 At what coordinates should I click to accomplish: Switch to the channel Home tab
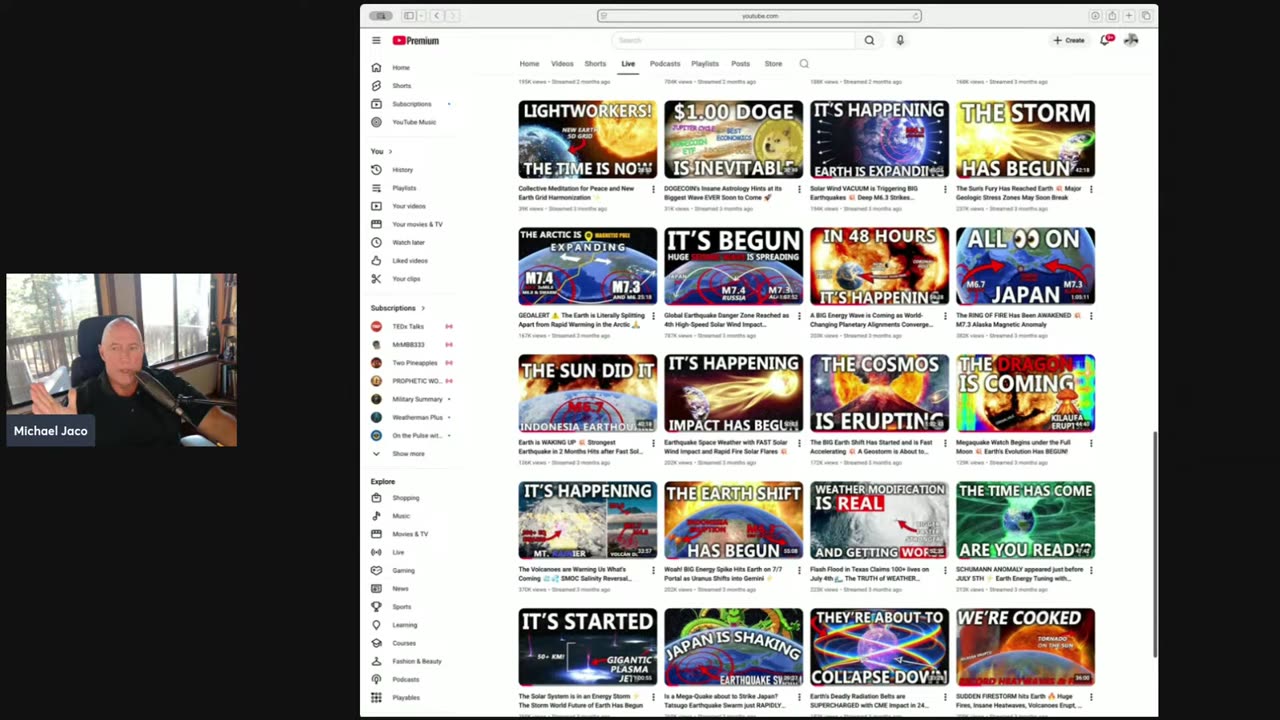click(529, 64)
